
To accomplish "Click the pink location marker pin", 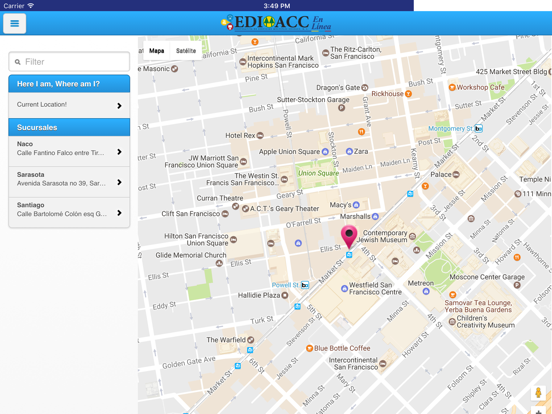I will 349,237.
